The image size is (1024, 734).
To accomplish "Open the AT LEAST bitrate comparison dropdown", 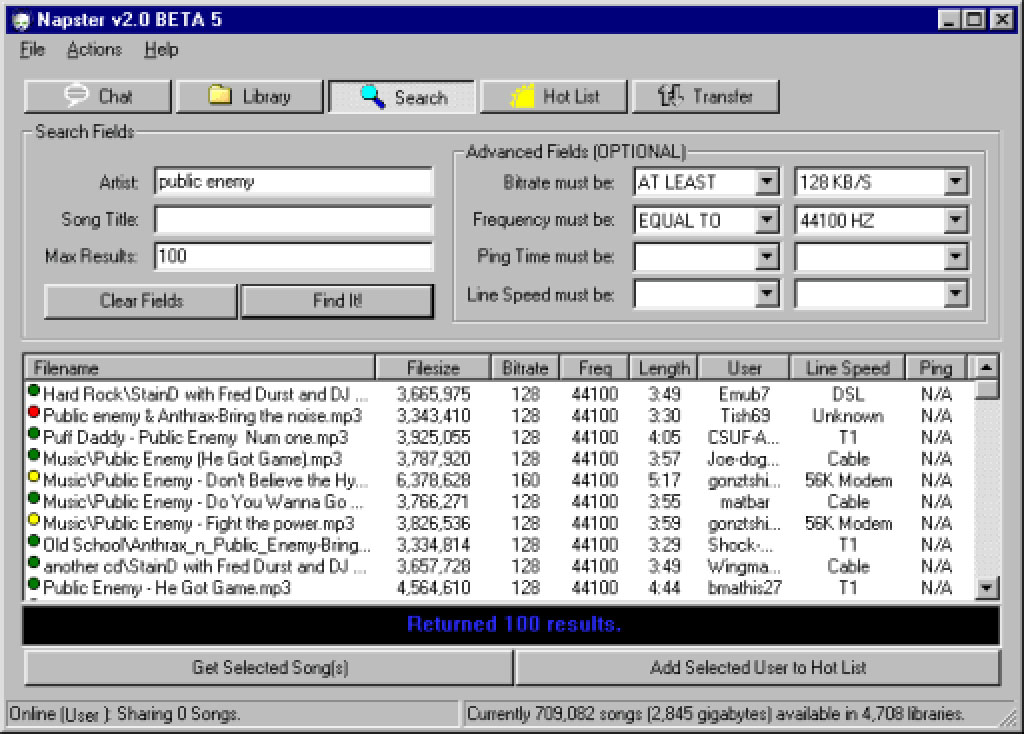I will [770, 181].
